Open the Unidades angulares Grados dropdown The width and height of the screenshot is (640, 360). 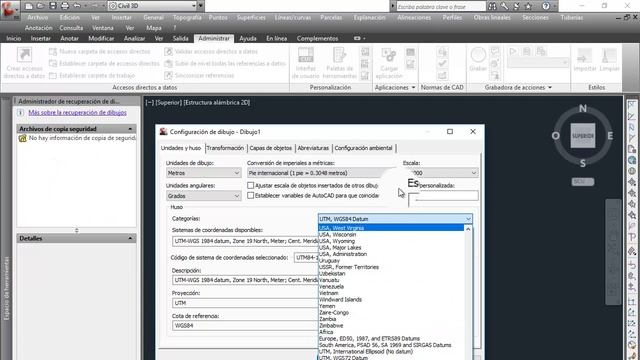[x=203, y=196]
